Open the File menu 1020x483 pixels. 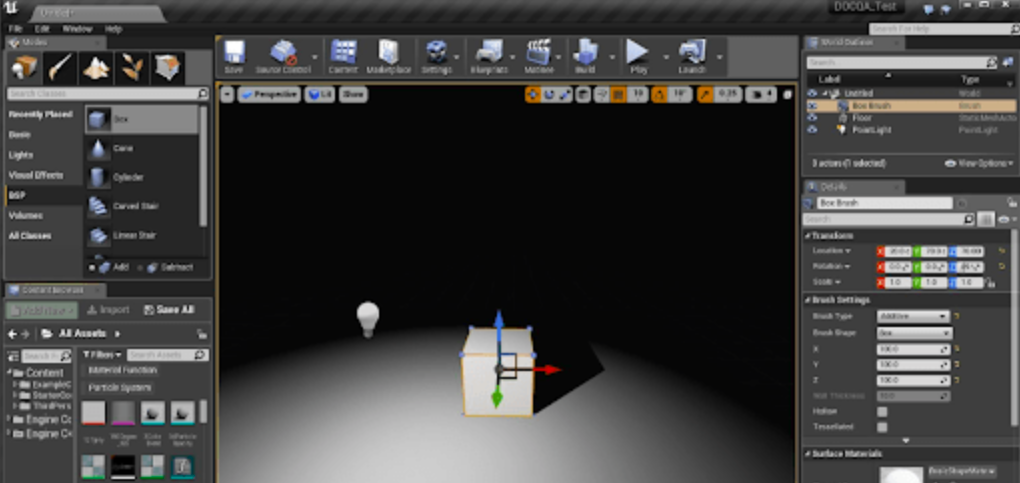point(16,29)
